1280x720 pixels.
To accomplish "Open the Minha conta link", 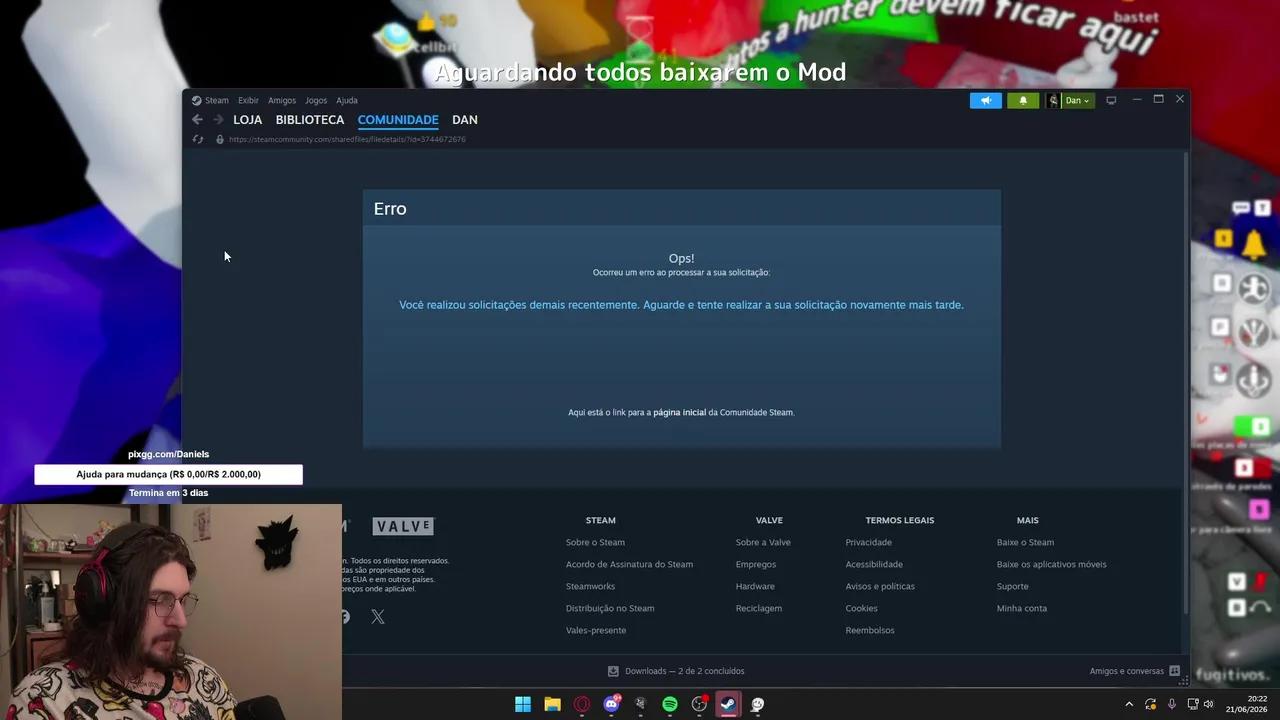I will coord(1021,608).
